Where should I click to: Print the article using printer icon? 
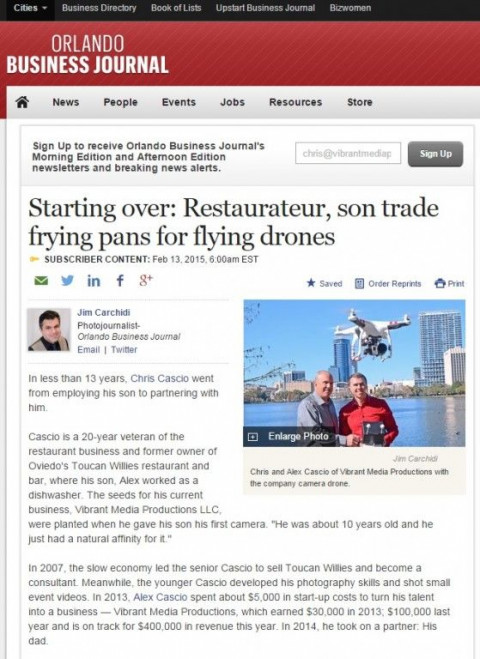[x=440, y=283]
